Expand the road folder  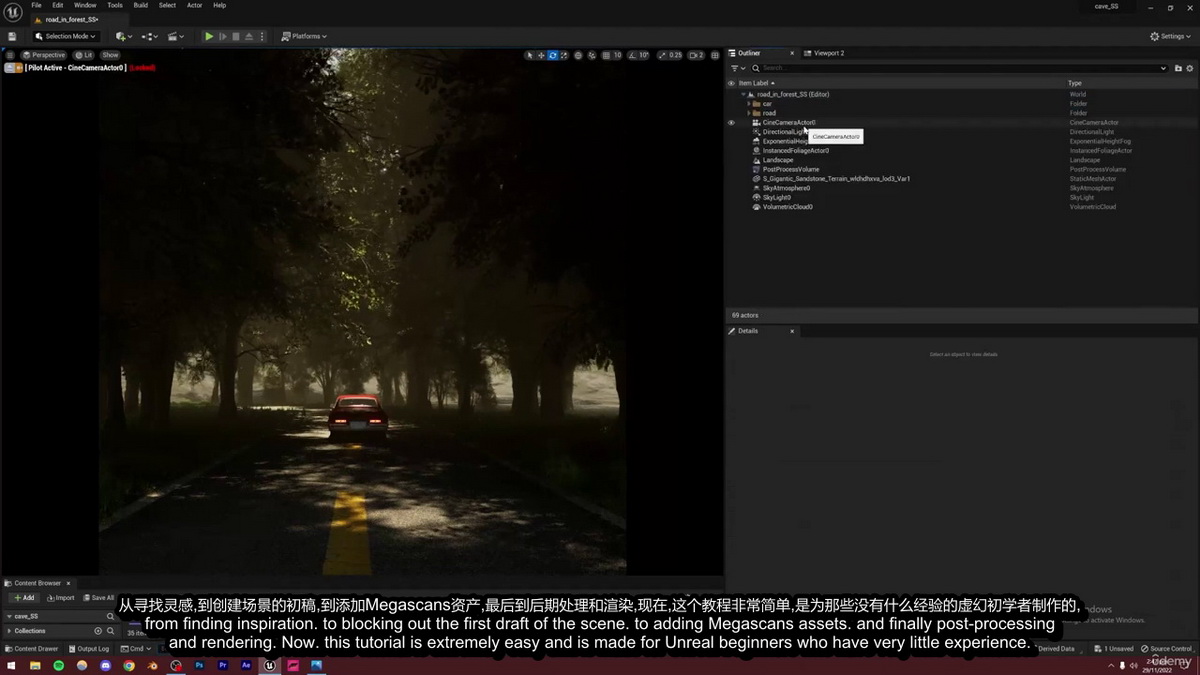[x=749, y=113]
